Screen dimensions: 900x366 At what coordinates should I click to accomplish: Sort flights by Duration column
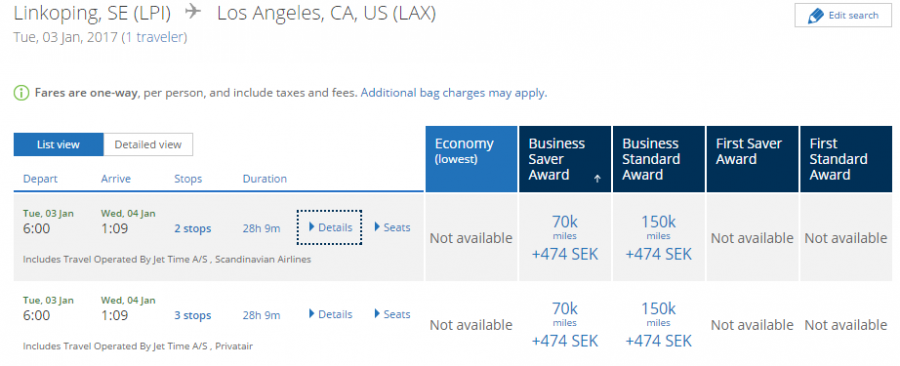(x=265, y=179)
